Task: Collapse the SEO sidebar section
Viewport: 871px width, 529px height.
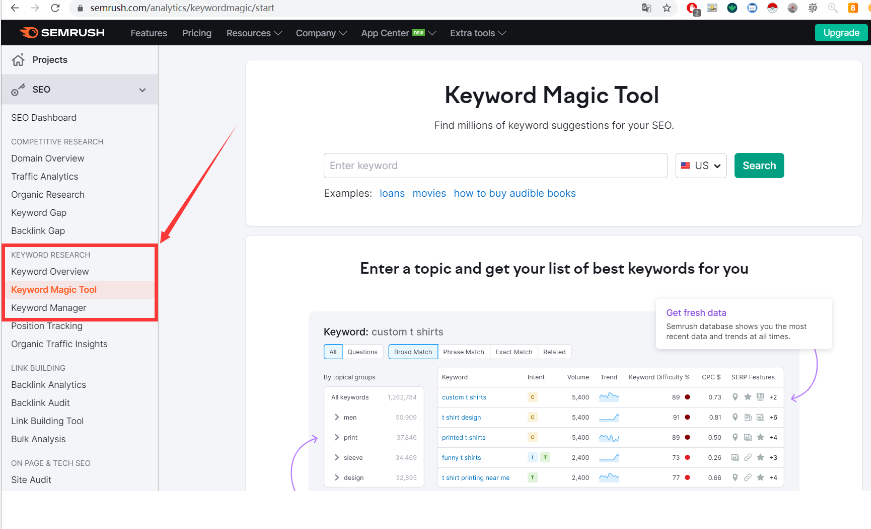Action: tap(142, 90)
